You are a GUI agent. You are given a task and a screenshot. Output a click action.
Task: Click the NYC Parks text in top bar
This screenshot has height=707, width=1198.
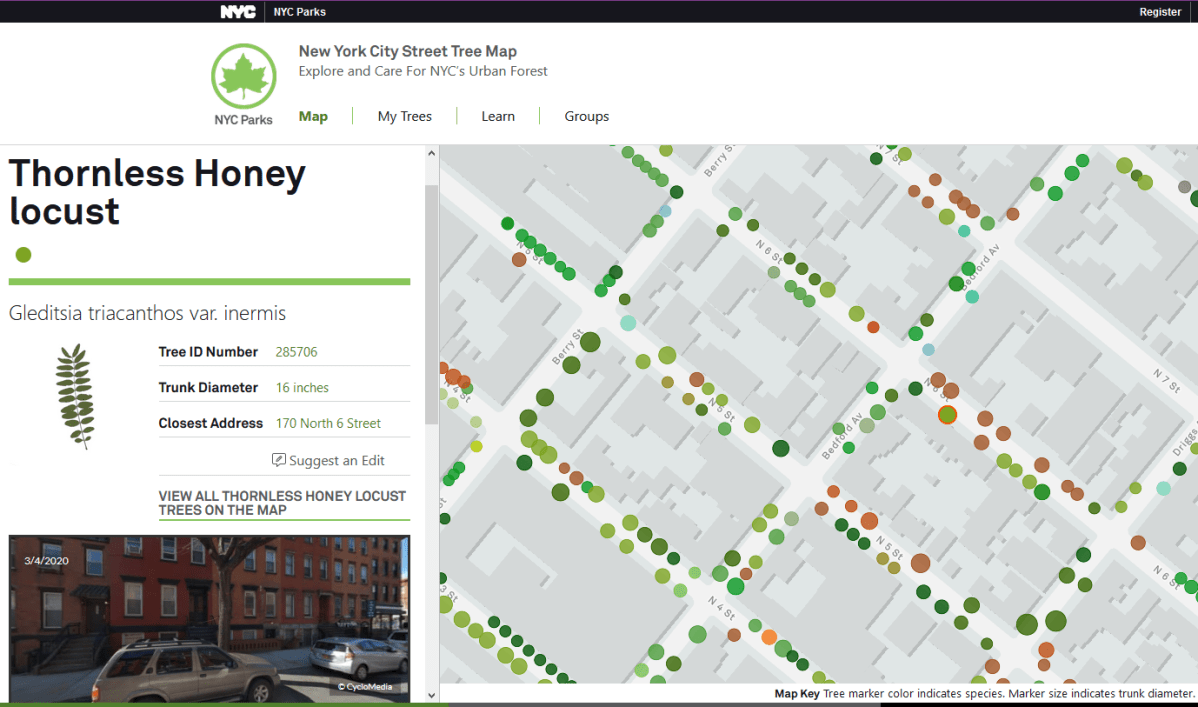(x=299, y=11)
